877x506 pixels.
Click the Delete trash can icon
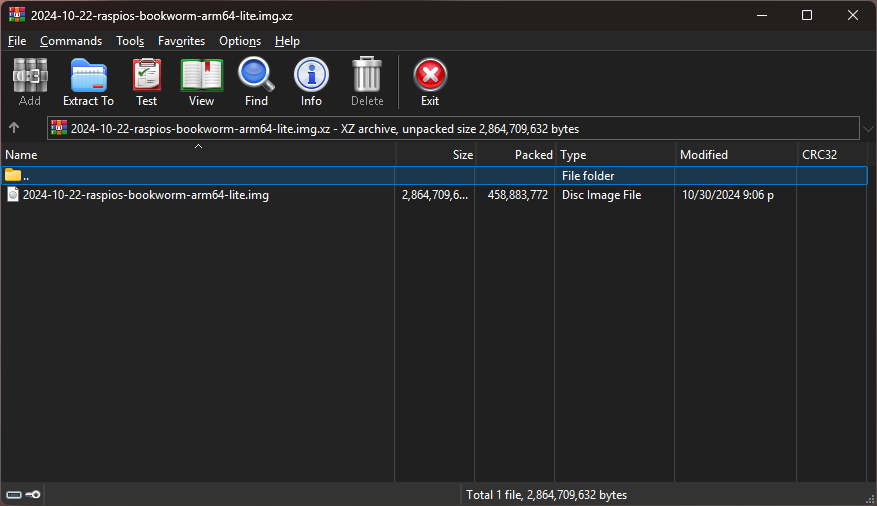[x=367, y=75]
